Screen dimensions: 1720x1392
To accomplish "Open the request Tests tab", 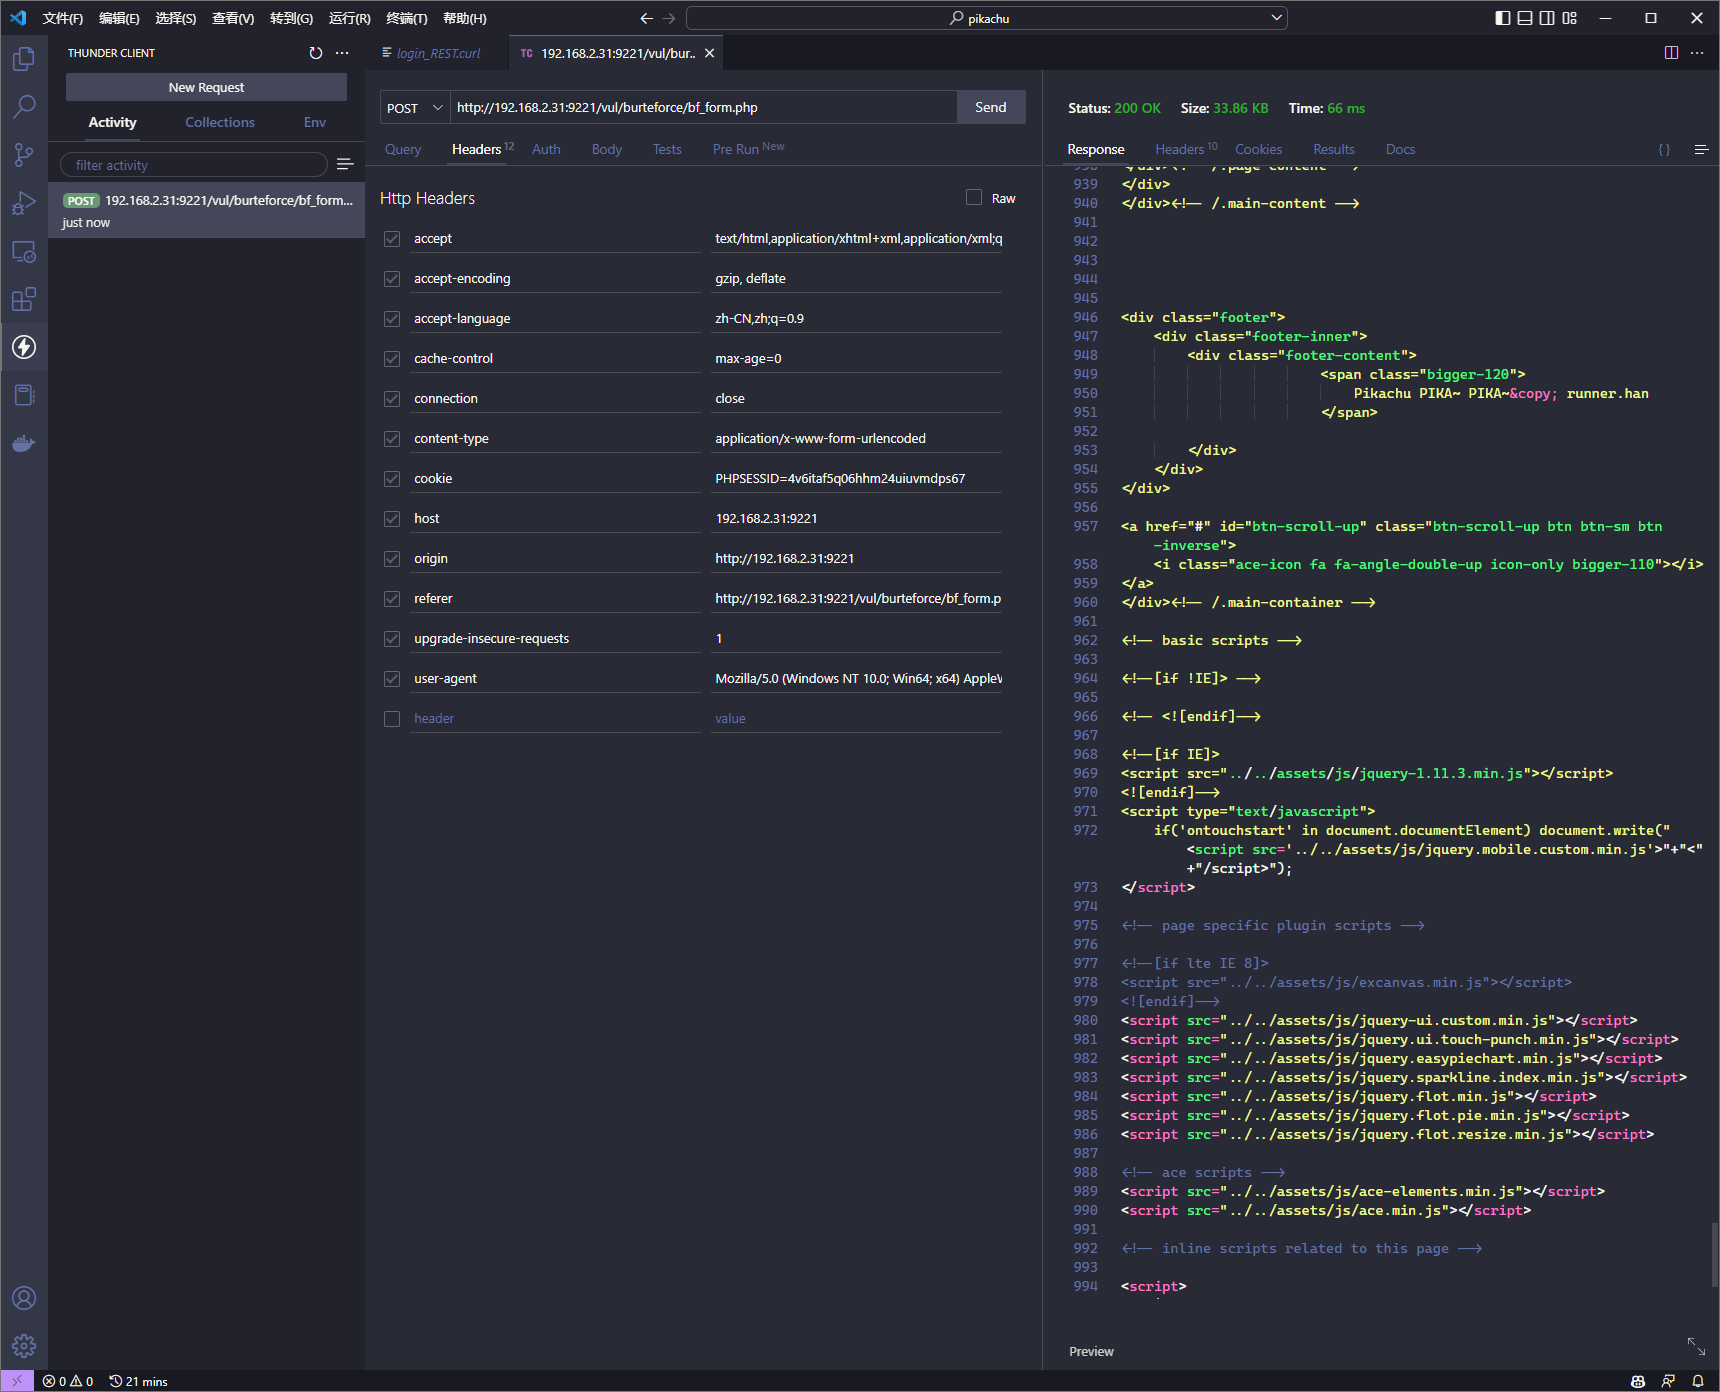I will point(667,149).
